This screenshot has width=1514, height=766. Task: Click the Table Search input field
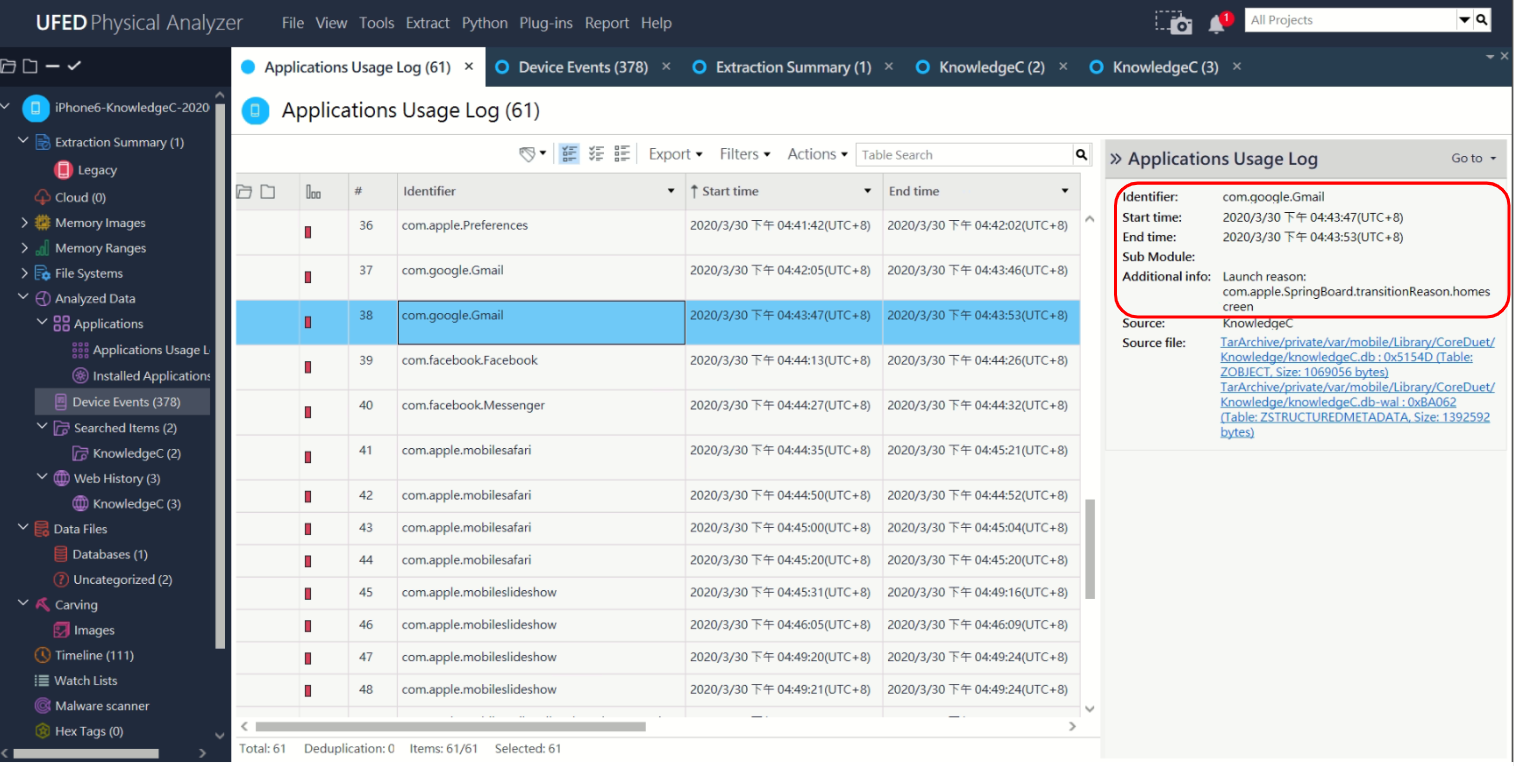[x=964, y=155]
